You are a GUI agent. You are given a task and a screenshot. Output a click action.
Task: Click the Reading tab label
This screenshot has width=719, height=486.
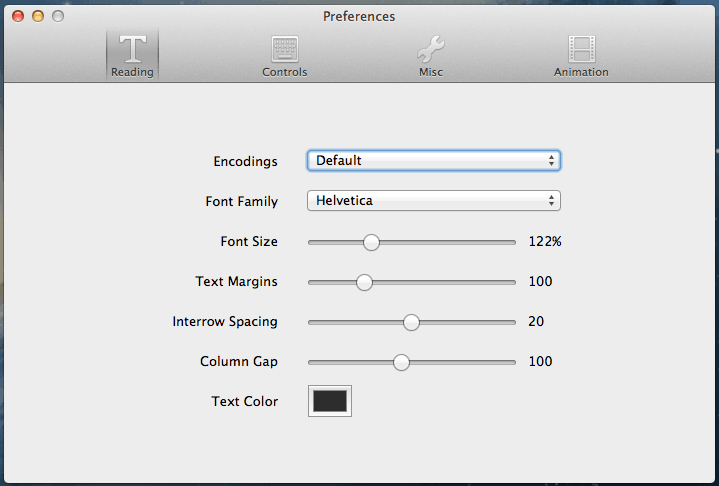coord(132,72)
